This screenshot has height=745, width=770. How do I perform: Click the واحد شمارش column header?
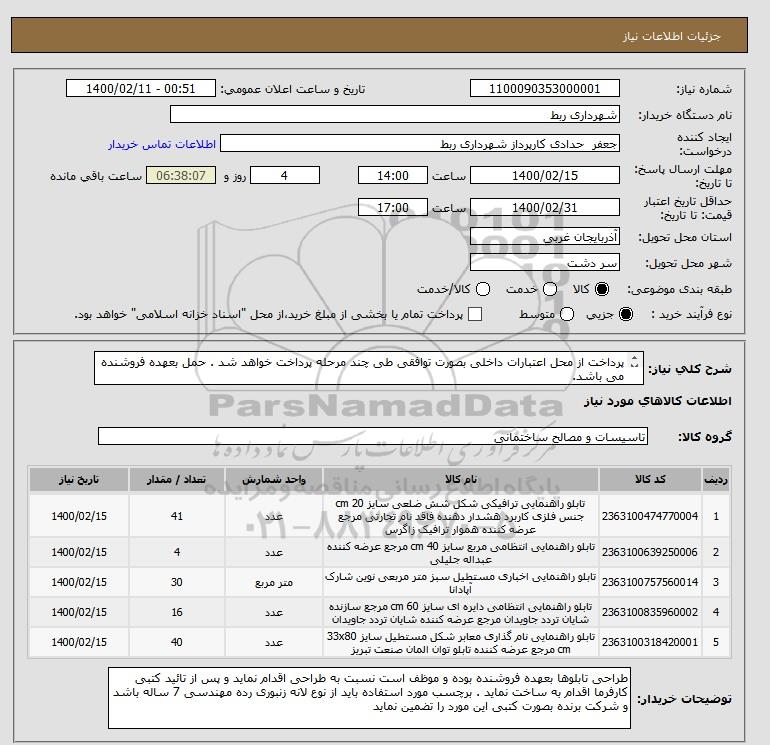(274, 479)
